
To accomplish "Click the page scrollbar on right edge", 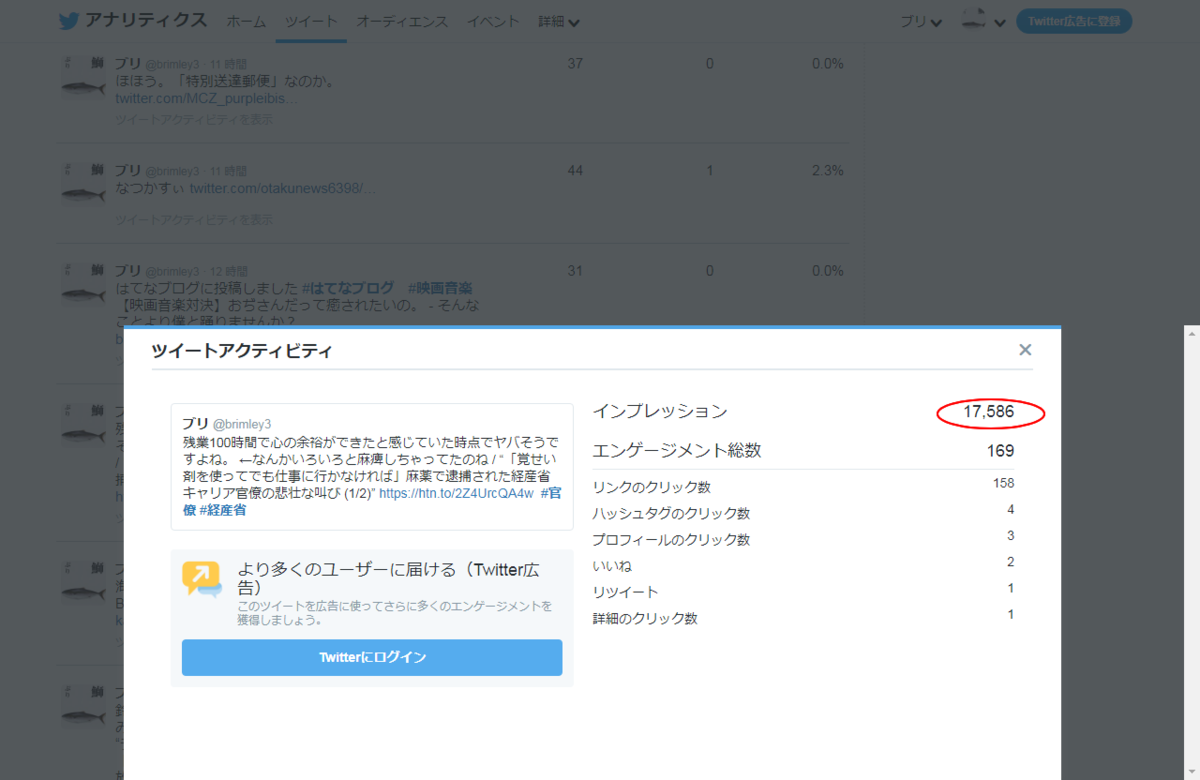I will (x=1192, y=552).
